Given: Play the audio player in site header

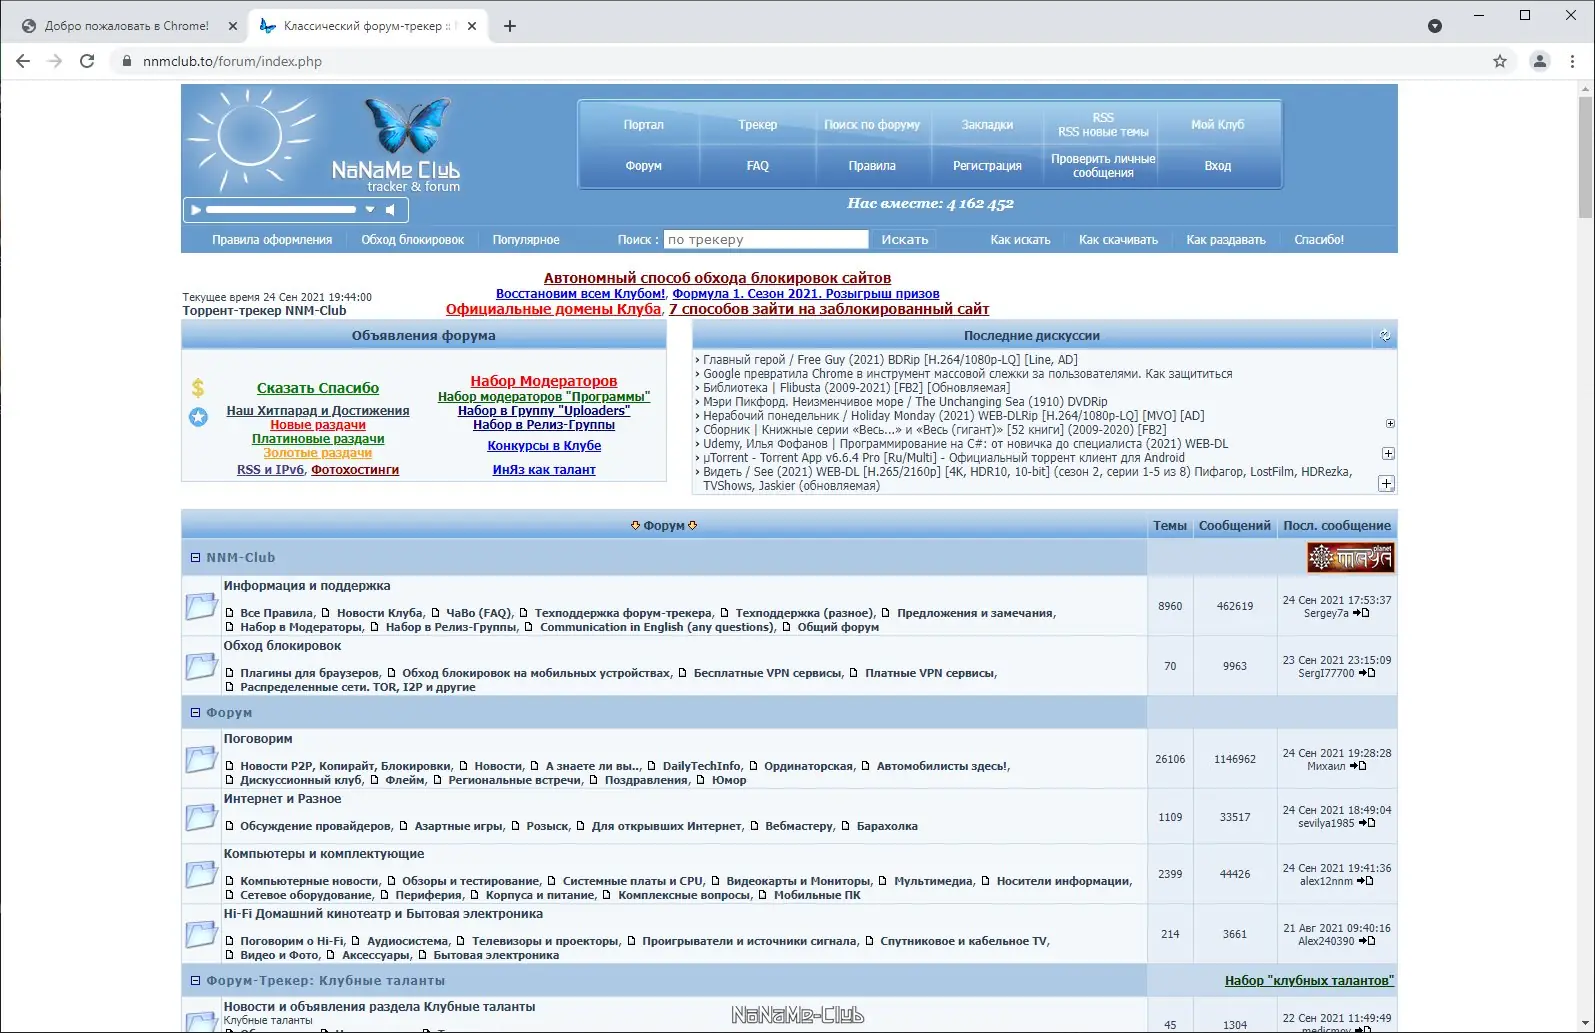Looking at the screenshot, I should pos(196,210).
